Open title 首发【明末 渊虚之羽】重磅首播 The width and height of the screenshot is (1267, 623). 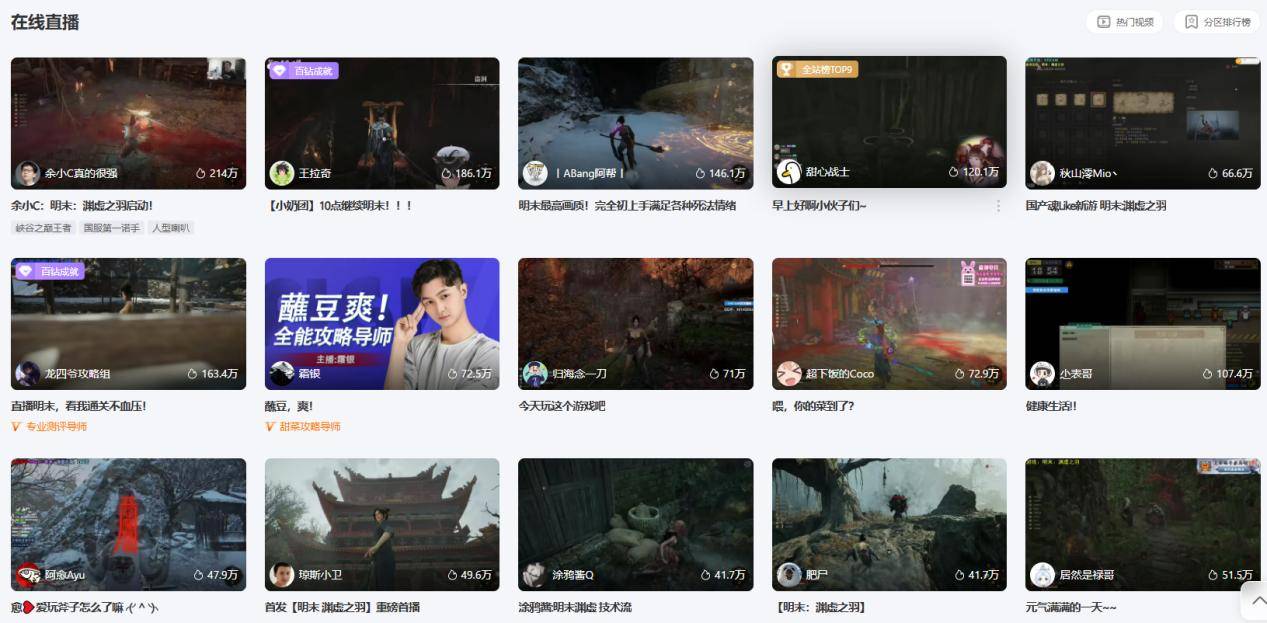click(x=342, y=608)
